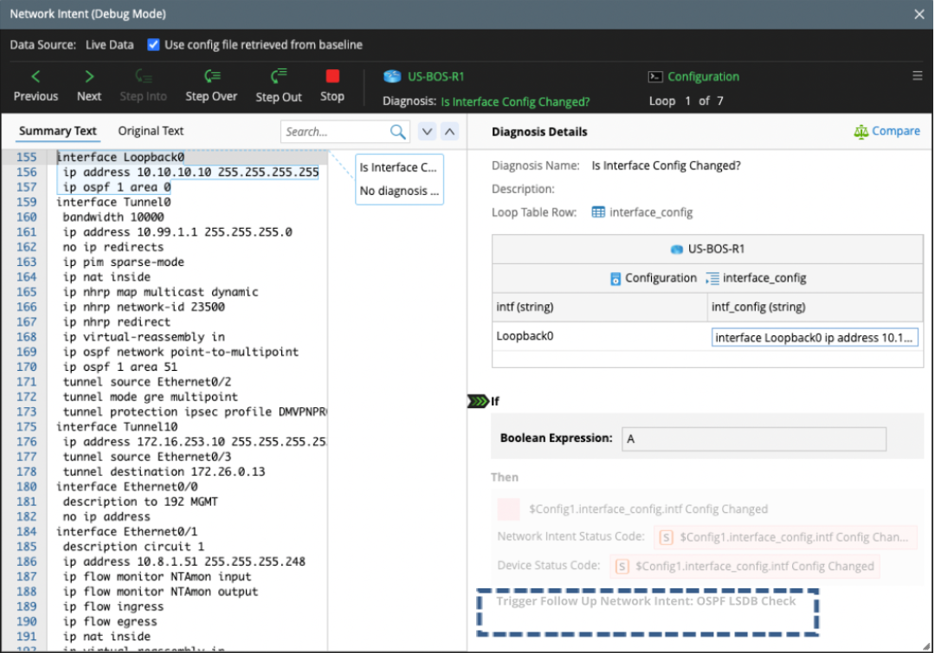Click the router icon in the table header
The image size is (934, 653).
(677, 249)
